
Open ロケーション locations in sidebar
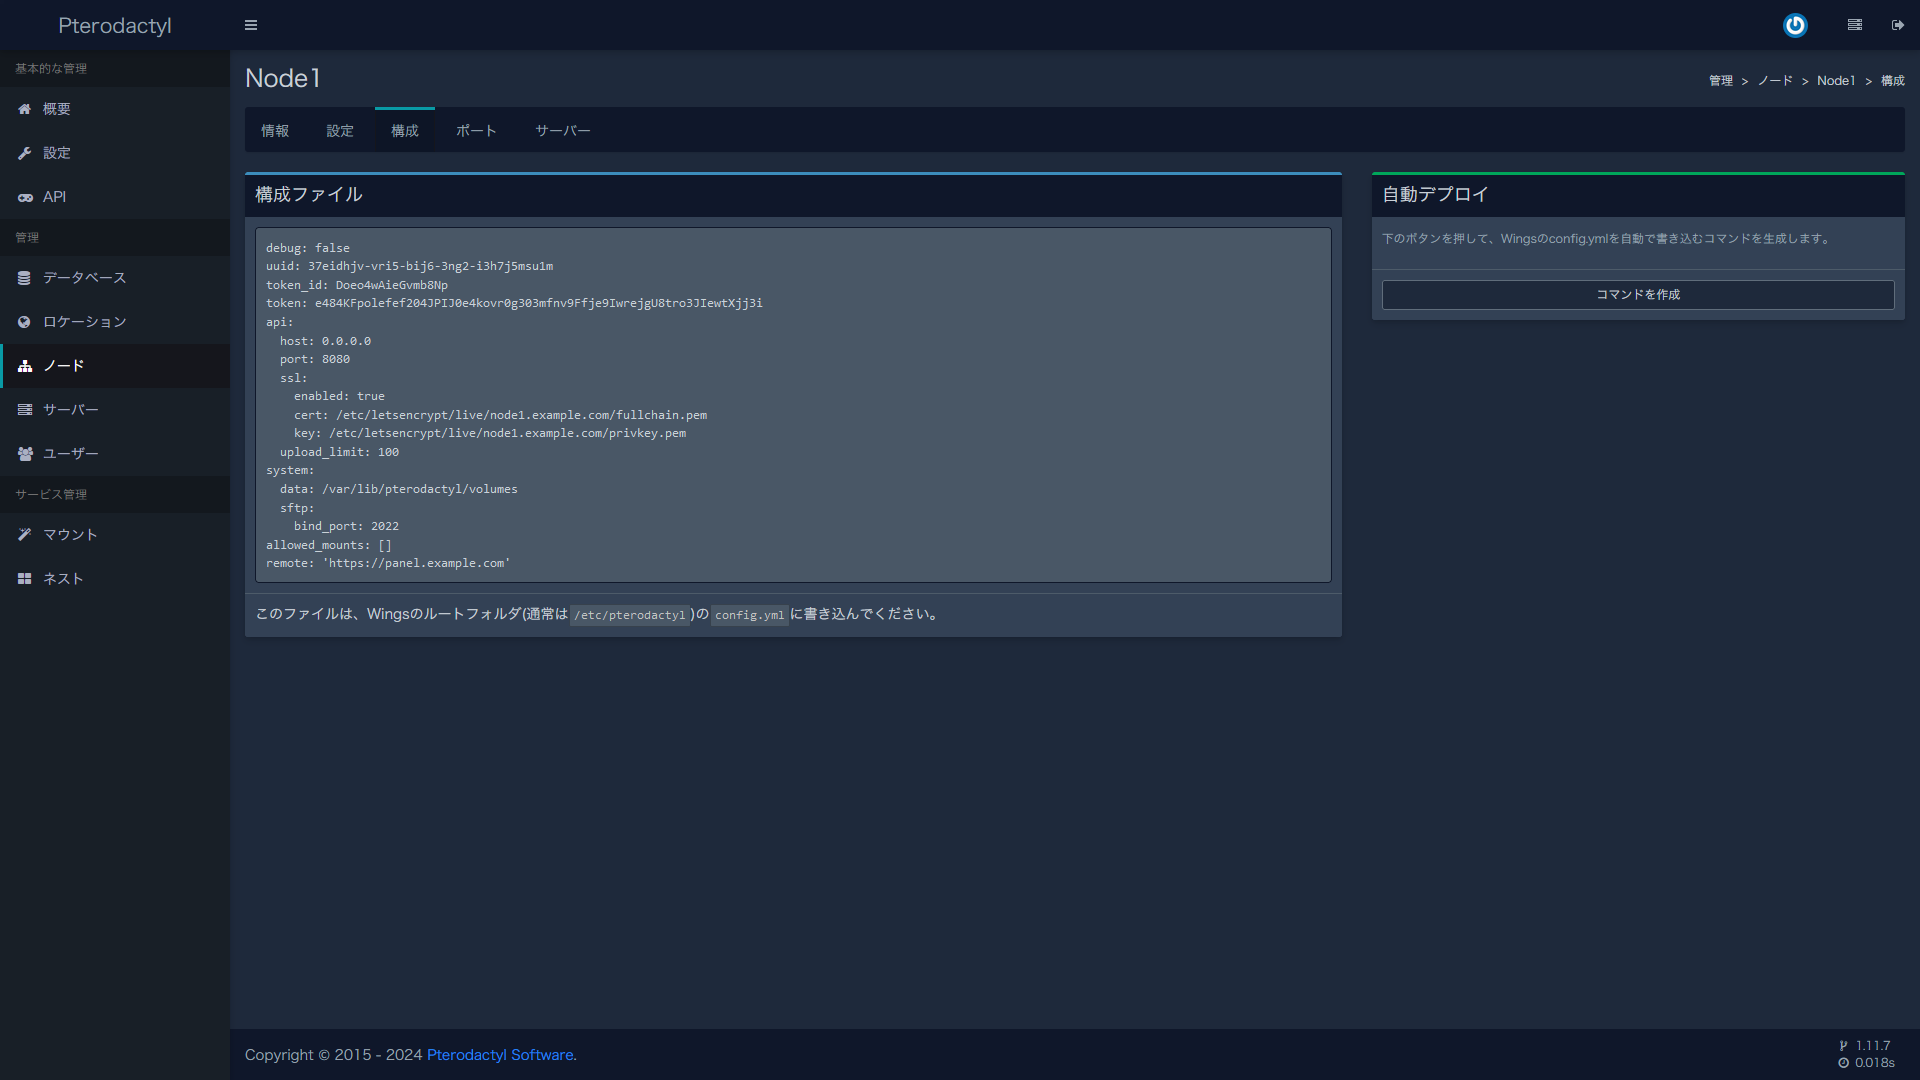click(84, 322)
